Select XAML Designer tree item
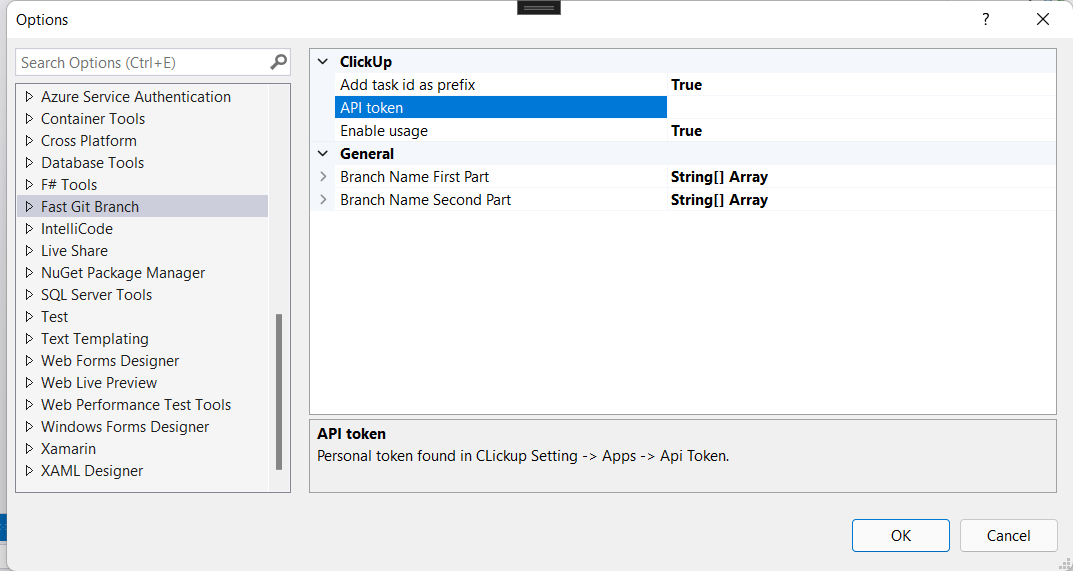This screenshot has height=571, width=1073. coord(92,470)
